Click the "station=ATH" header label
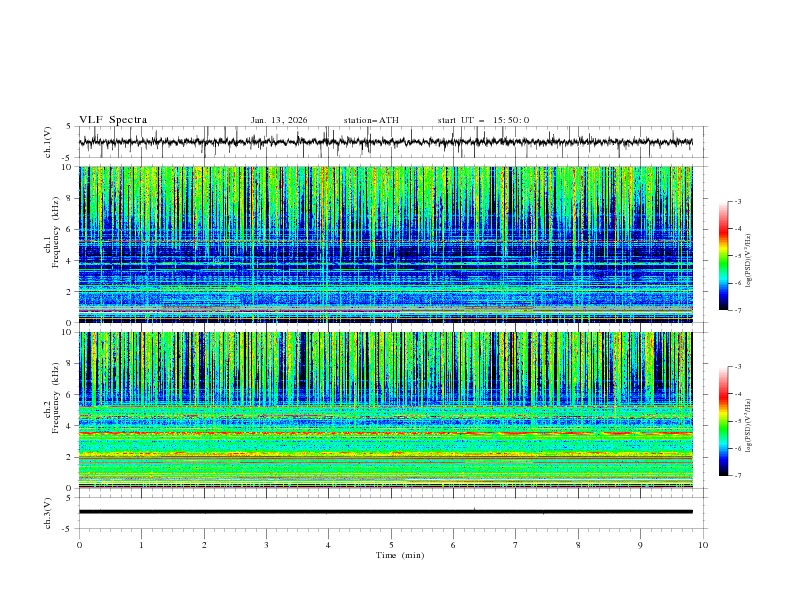 pyautogui.click(x=371, y=120)
